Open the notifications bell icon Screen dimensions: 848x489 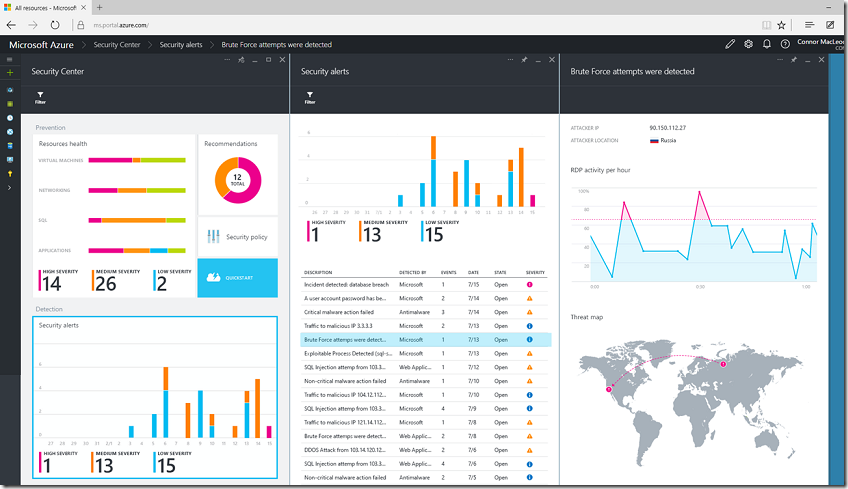[767, 45]
